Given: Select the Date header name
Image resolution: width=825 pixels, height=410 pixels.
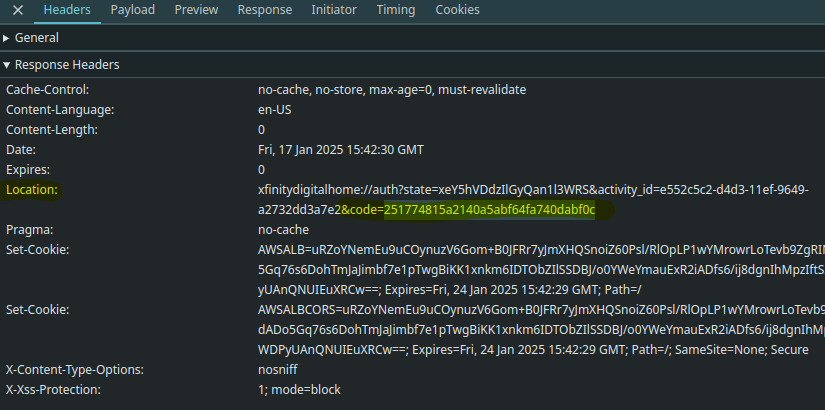Looking at the screenshot, I should (x=21, y=150).
